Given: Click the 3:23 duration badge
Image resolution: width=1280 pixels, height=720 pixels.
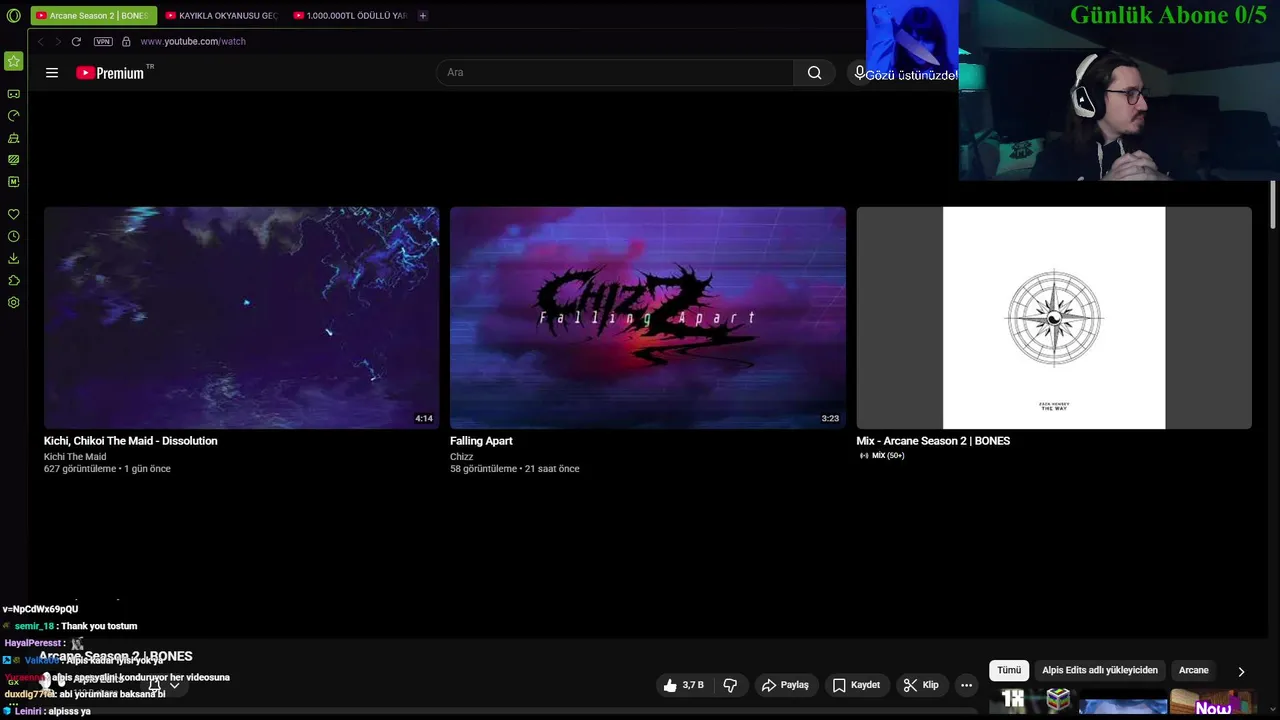Looking at the screenshot, I should pos(830,419).
